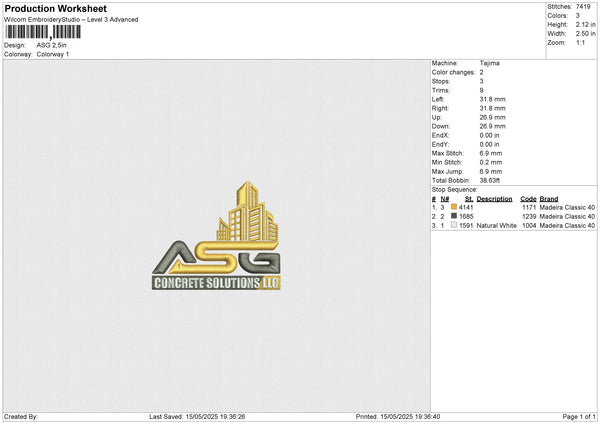600x424 pixels.
Task: Click the orange thread color swatch 4141
Action: 454,207
